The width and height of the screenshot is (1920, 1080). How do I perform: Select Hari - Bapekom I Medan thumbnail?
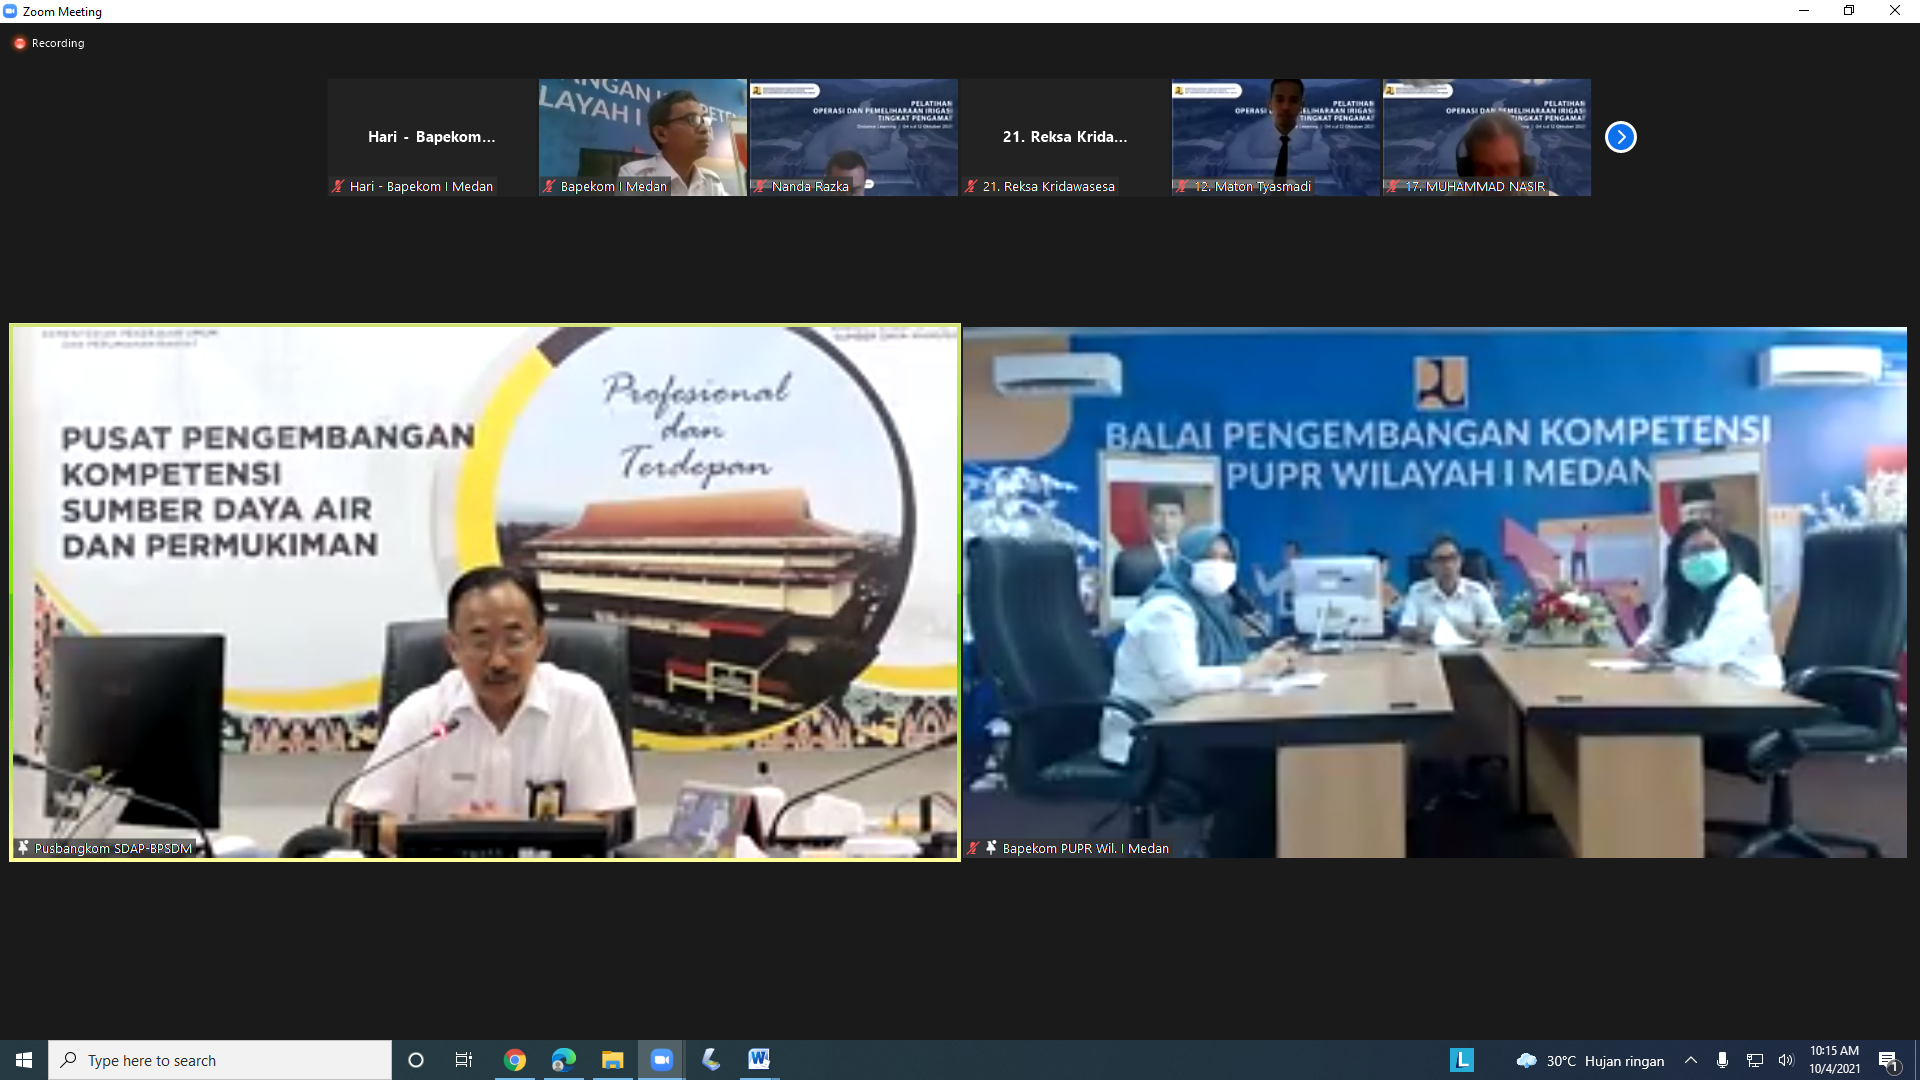[x=432, y=137]
